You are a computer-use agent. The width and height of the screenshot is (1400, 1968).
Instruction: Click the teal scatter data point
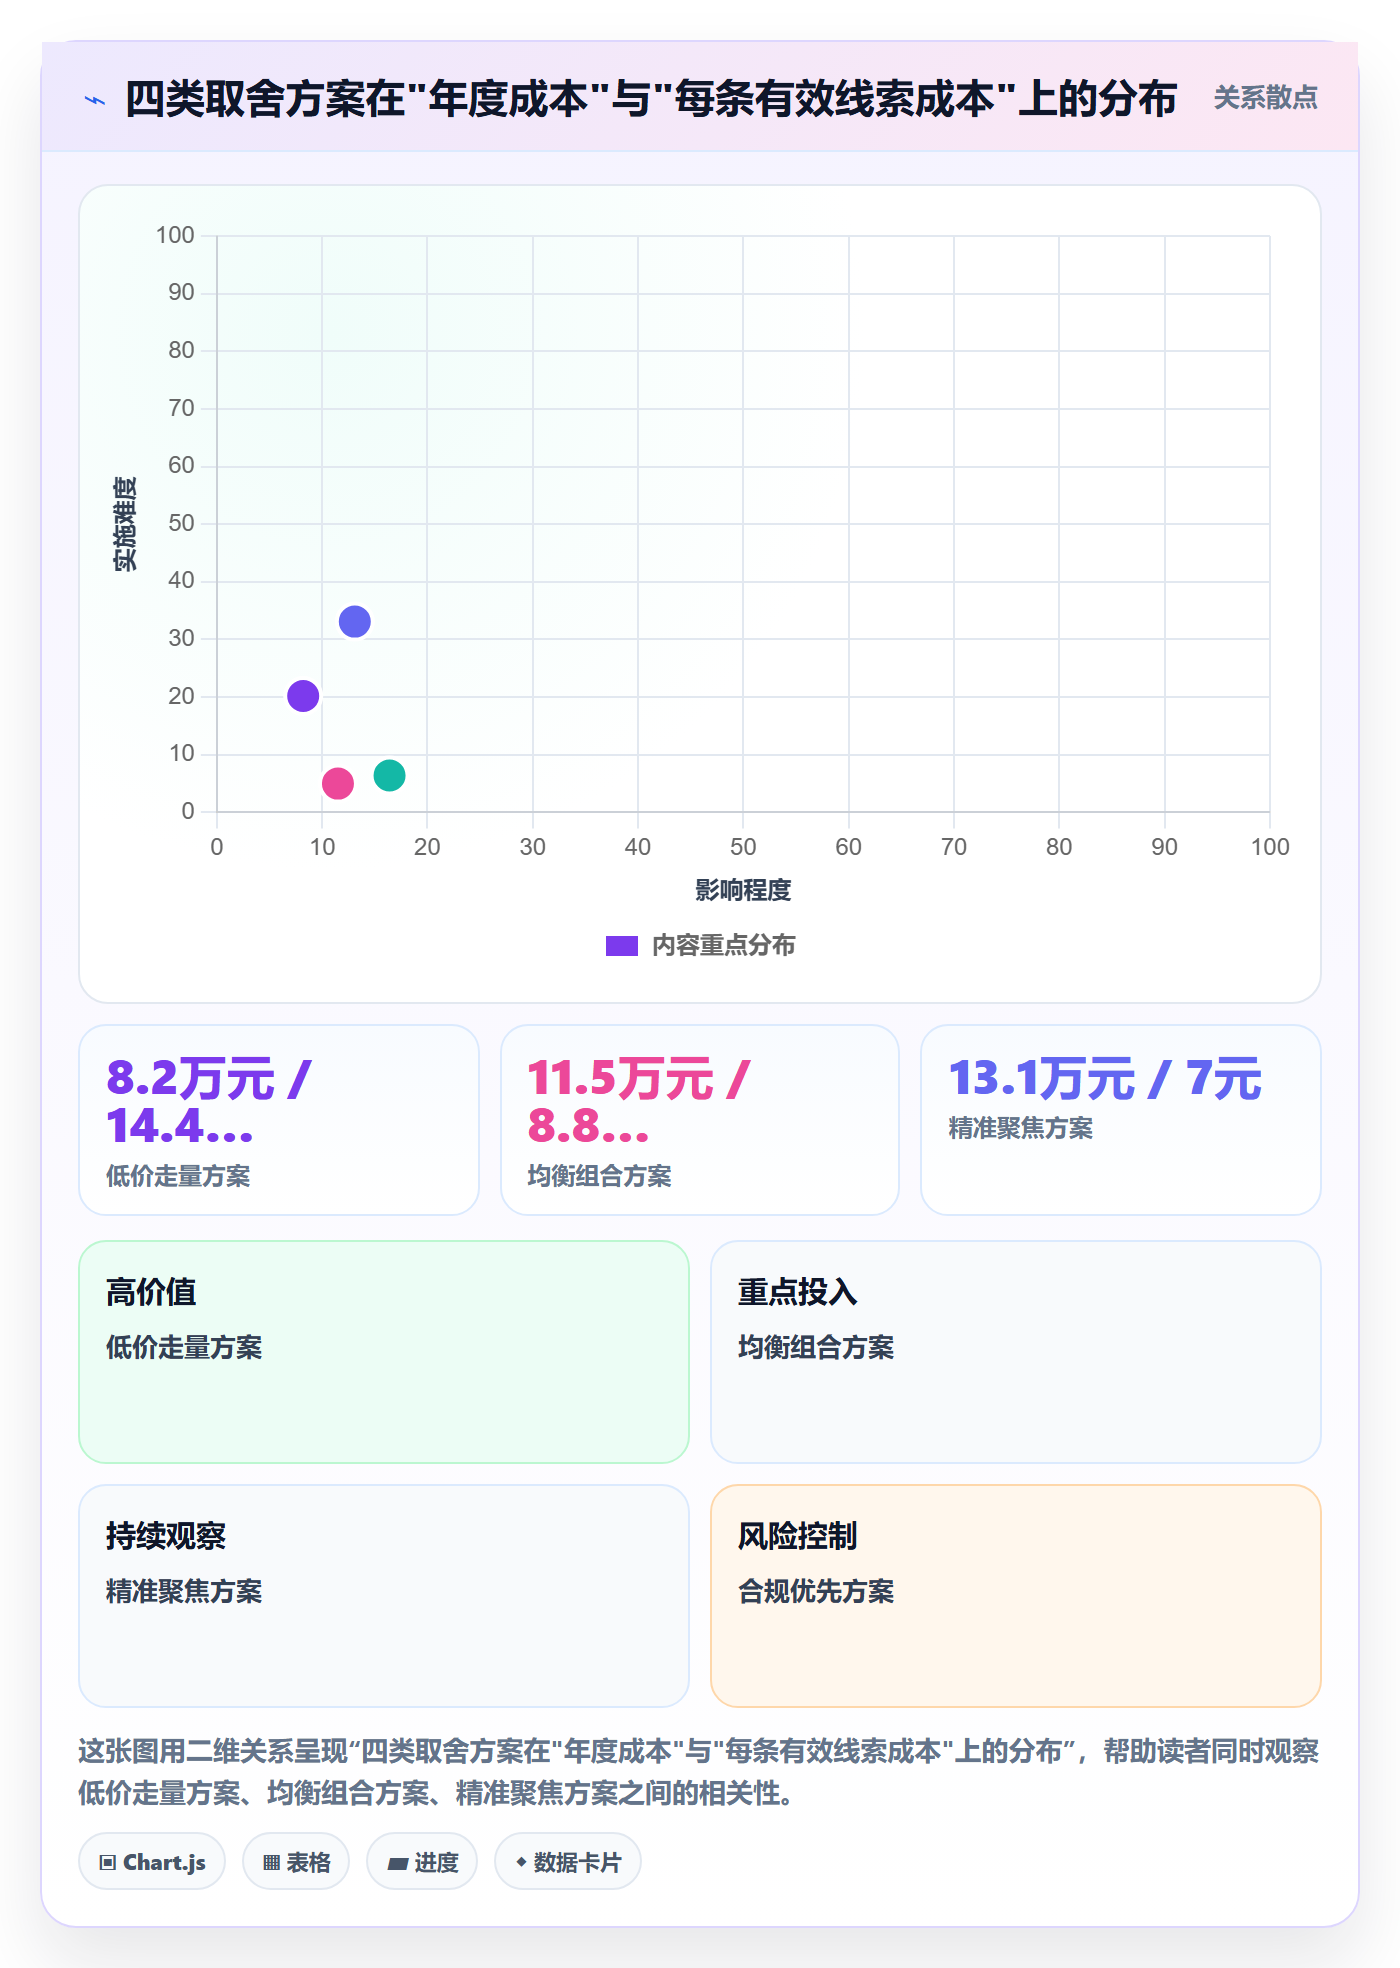point(389,775)
